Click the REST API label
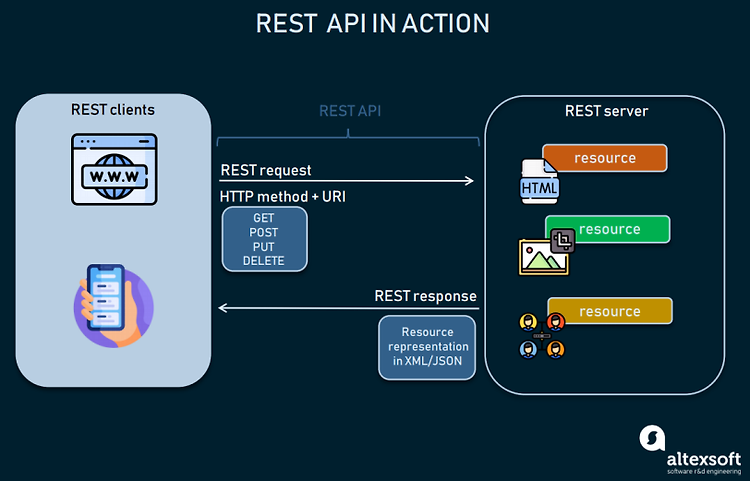Image resolution: width=750 pixels, height=481 pixels. [x=350, y=111]
